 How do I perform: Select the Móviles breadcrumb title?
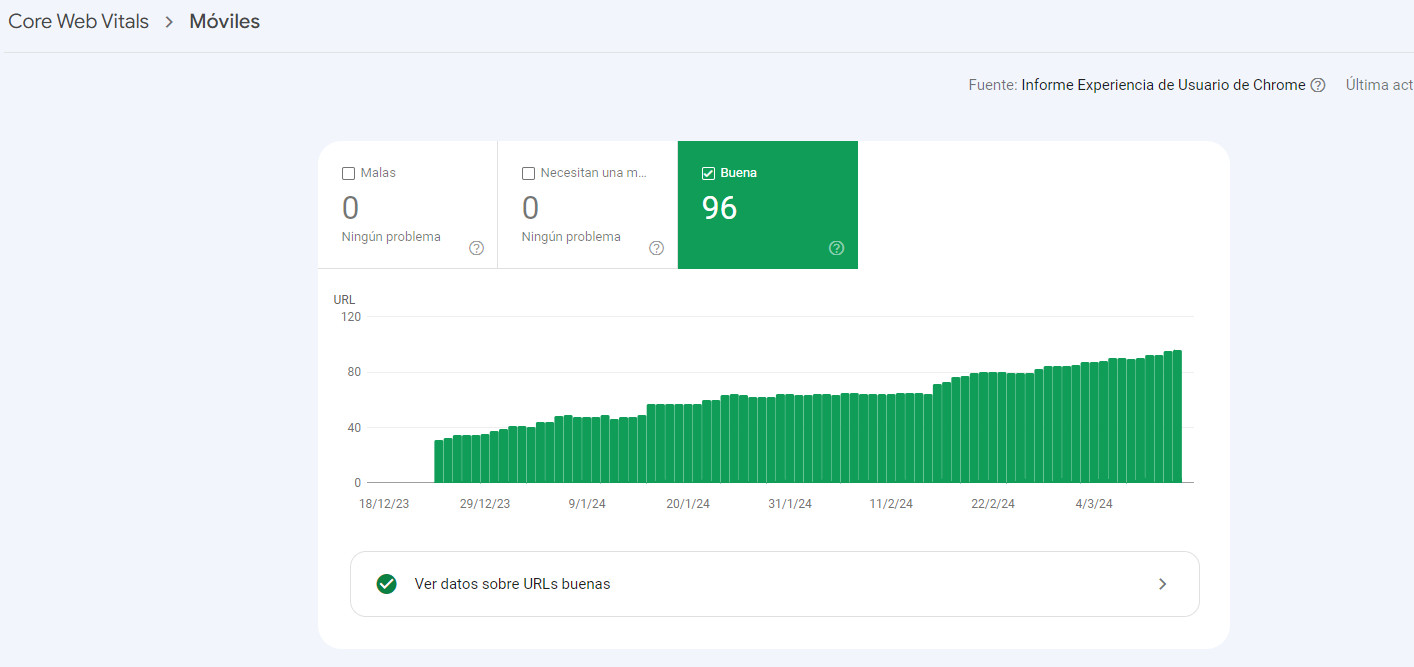224,22
